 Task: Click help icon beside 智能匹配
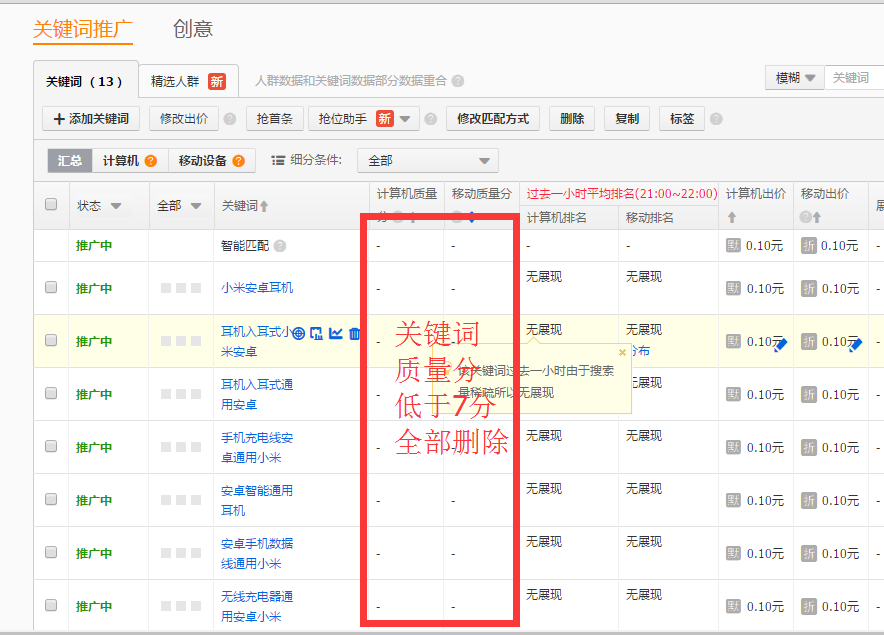280,246
